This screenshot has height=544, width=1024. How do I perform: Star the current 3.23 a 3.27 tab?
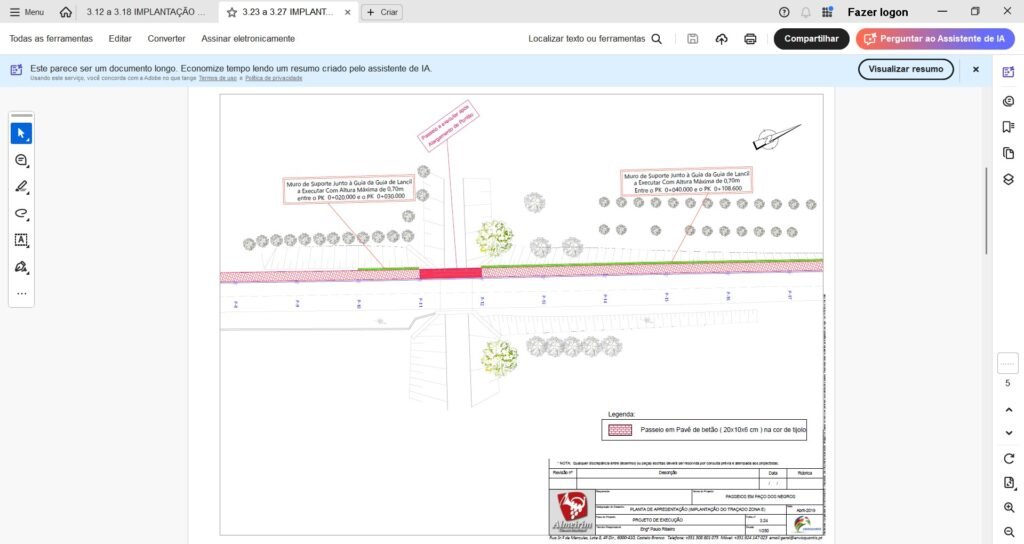click(x=232, y=12)
